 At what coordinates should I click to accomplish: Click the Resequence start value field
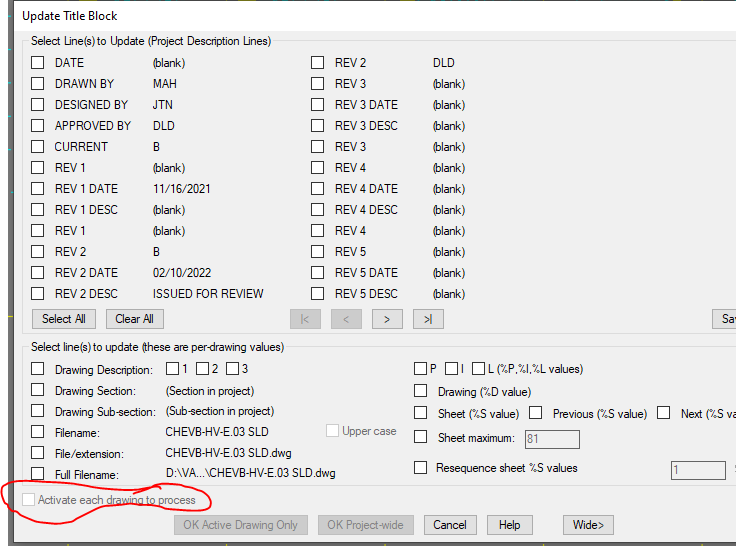[x=698, y=470]
